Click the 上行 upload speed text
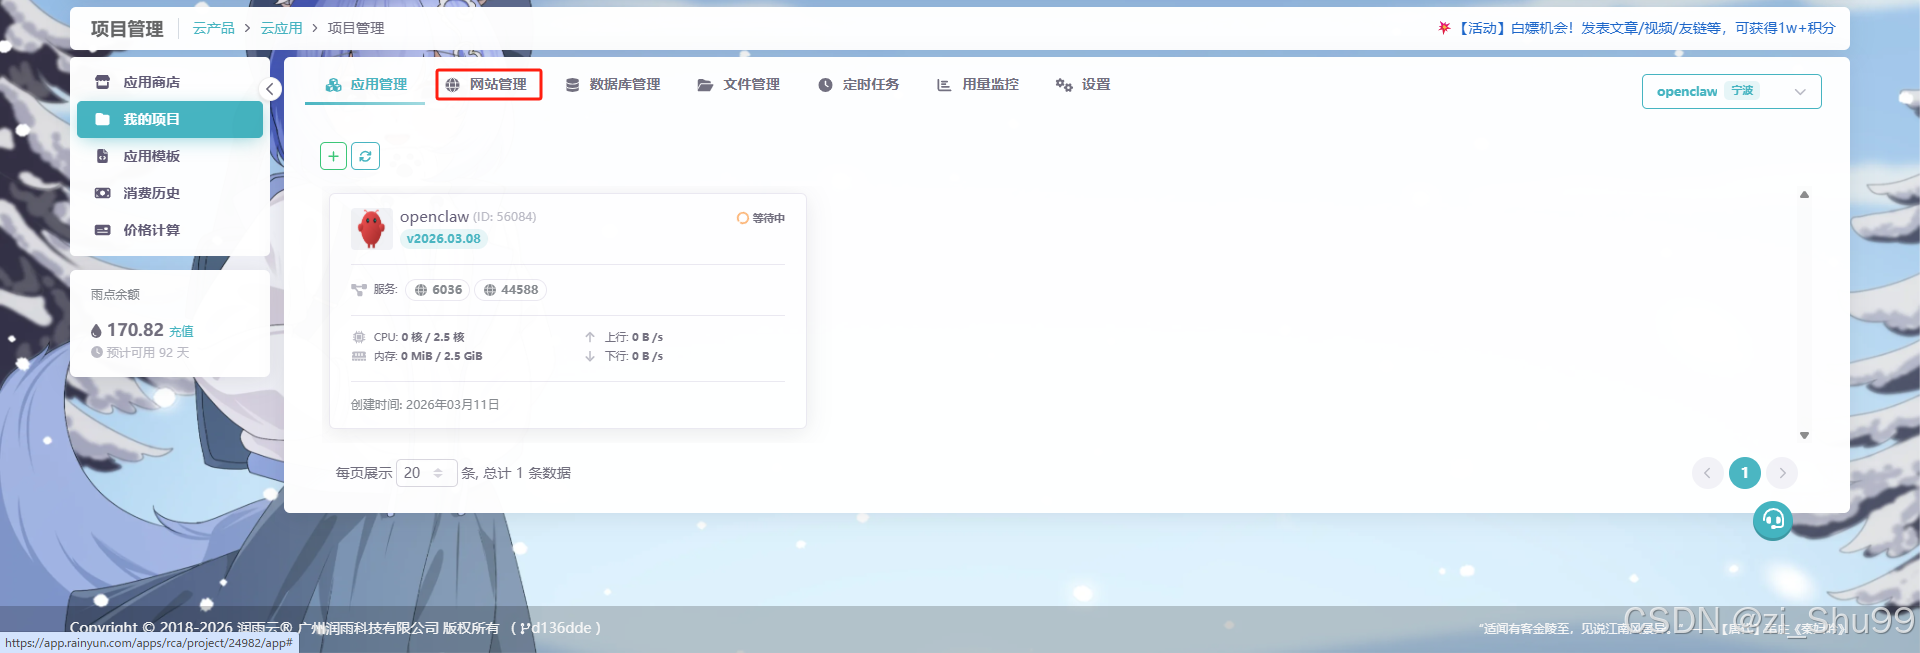The image size is (1920, 653). [634, 337]
